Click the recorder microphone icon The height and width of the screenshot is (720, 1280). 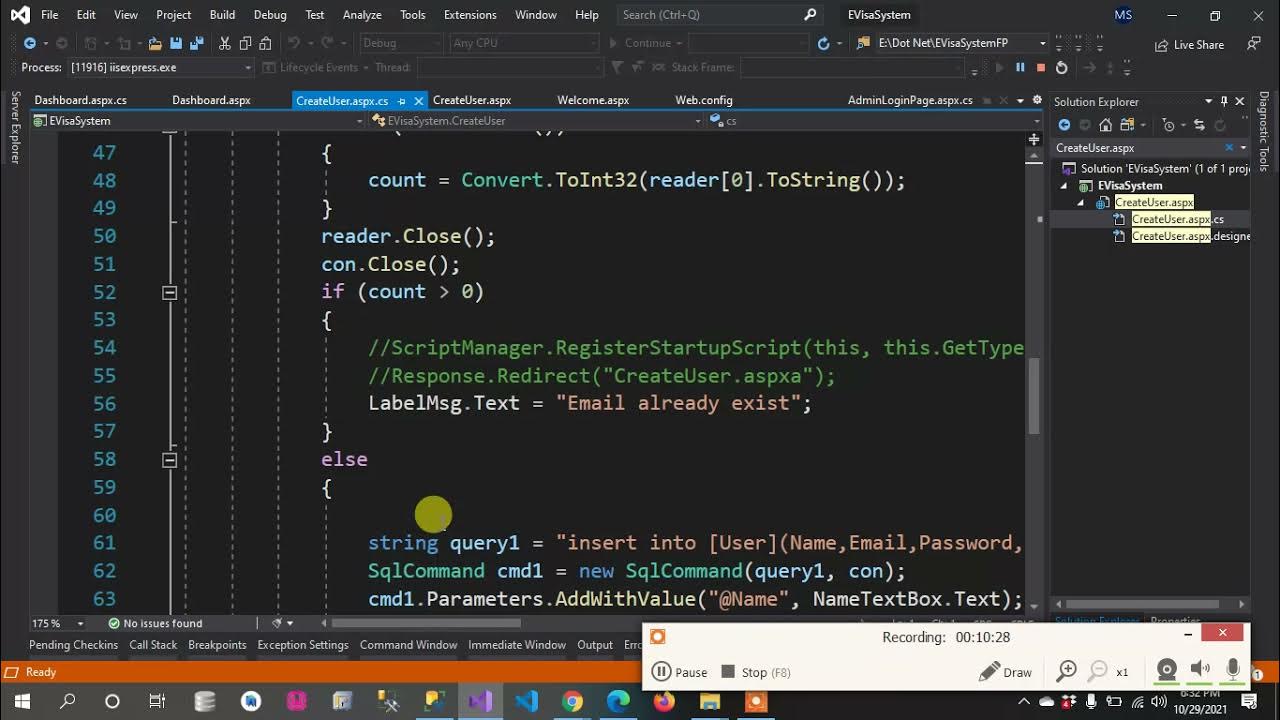coord(1233,671)
